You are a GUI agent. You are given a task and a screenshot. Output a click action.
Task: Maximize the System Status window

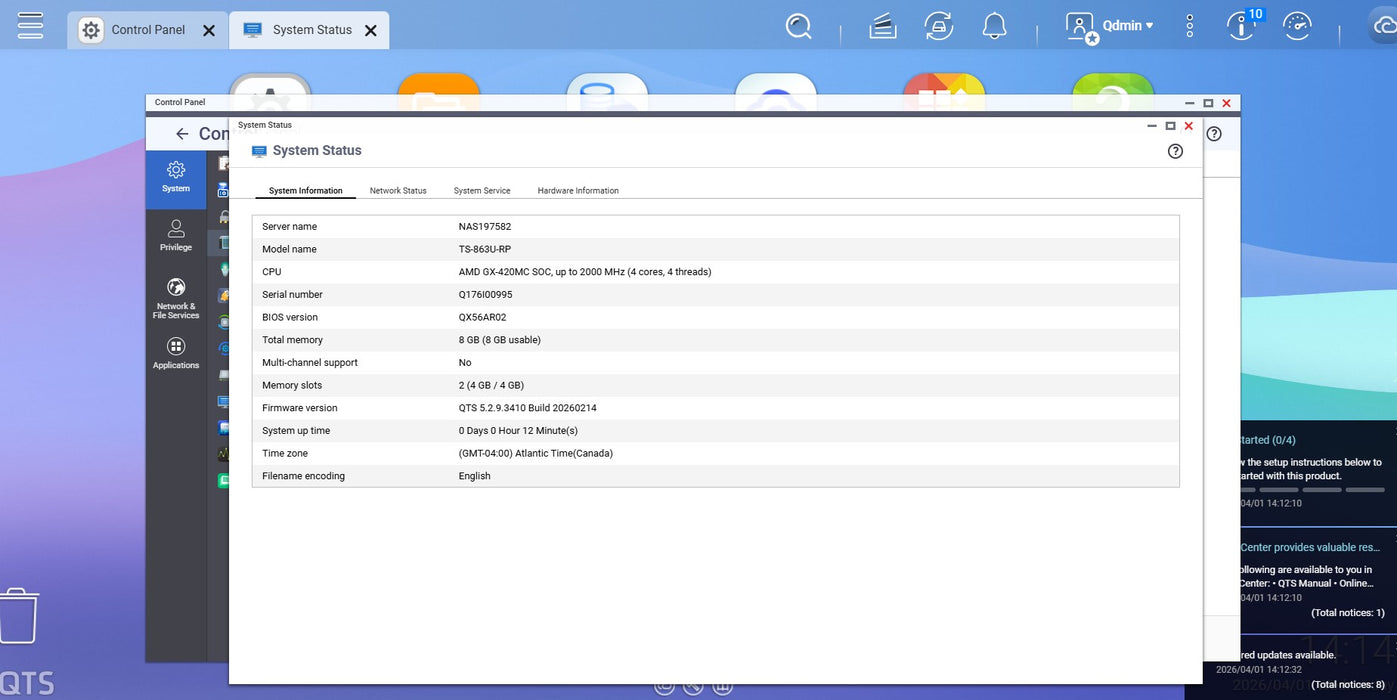coord(1170,126)
